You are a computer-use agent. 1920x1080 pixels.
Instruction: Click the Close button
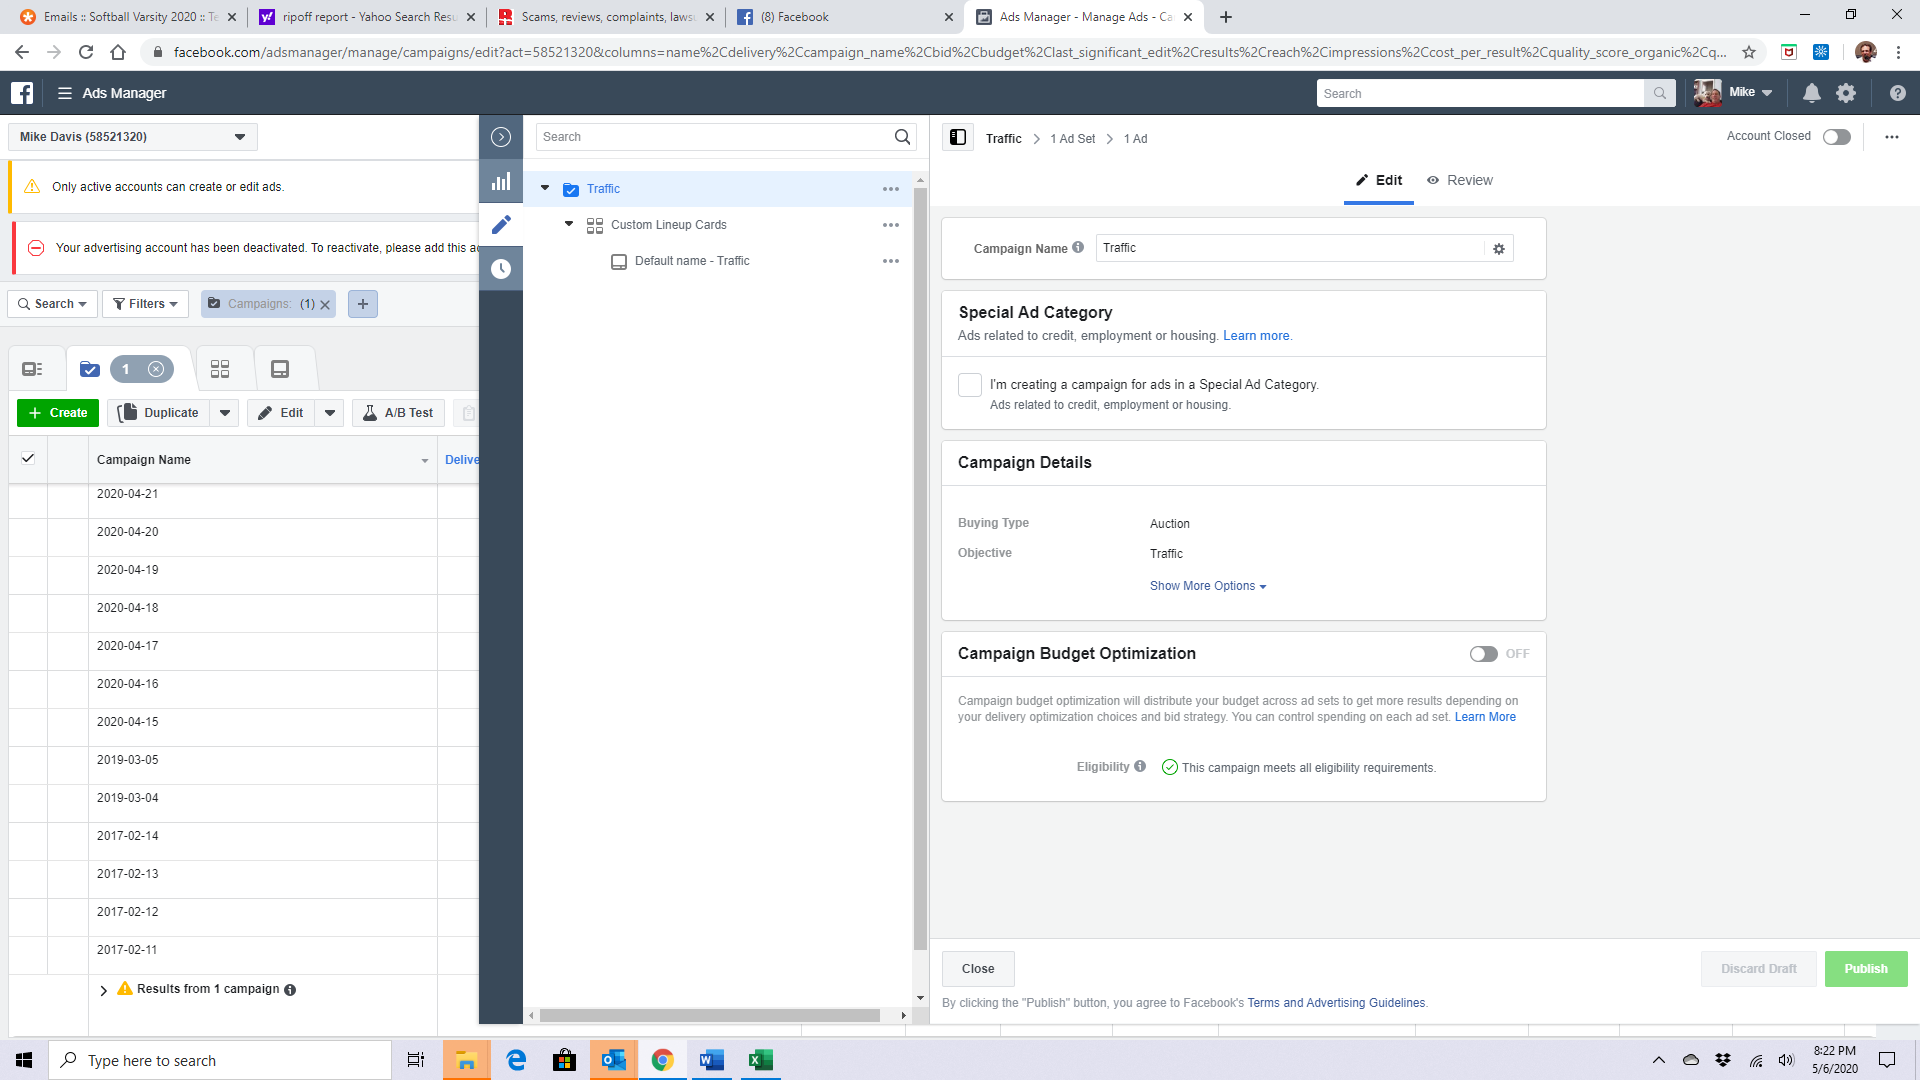tap(978, 969)
